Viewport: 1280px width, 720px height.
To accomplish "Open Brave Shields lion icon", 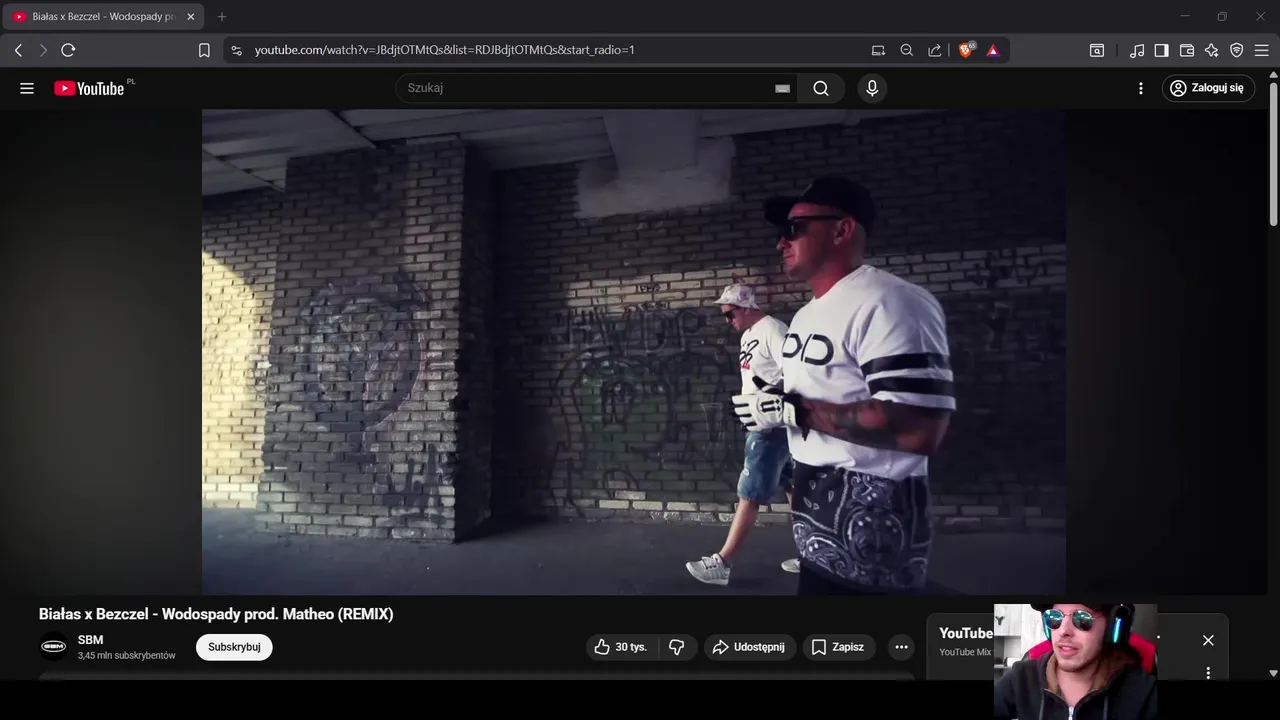I will pyautogui.click(x=966, y=50).
